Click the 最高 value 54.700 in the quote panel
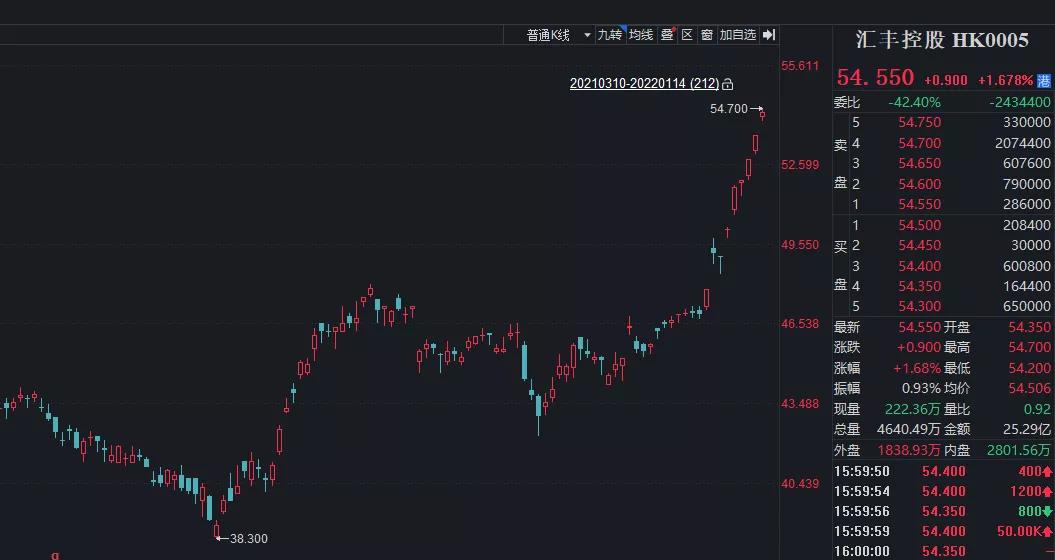The height and width of the screenshot is (560, 1055). (1029, 347)
